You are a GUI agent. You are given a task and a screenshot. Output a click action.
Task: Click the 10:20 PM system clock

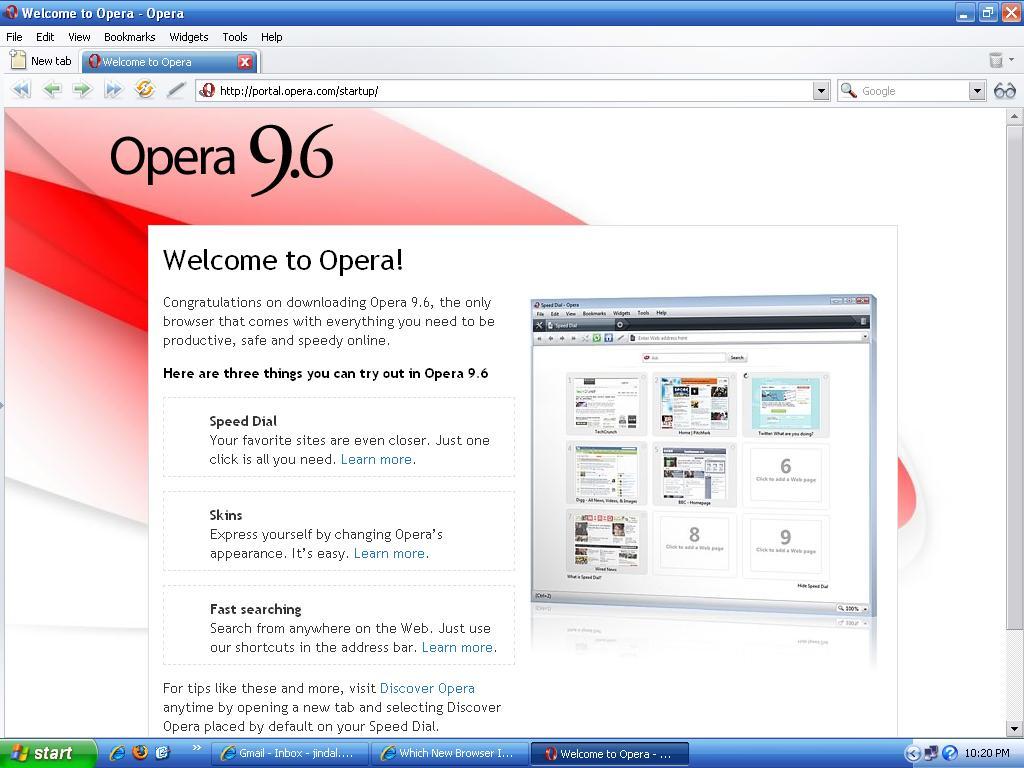click(987, 754)
